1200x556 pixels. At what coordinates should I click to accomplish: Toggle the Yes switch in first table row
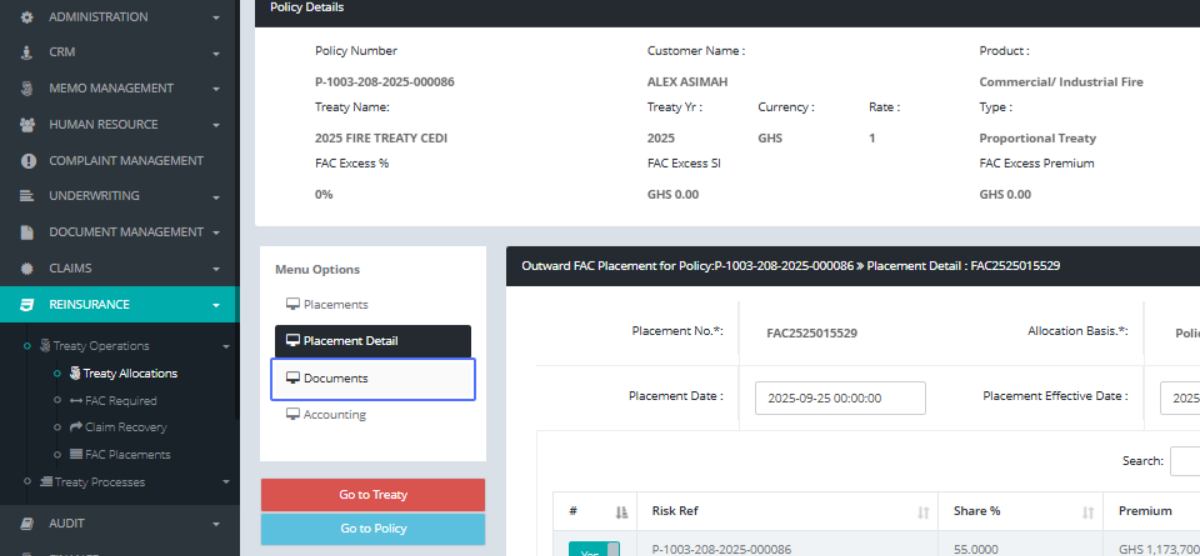click(x=594, y=550)
